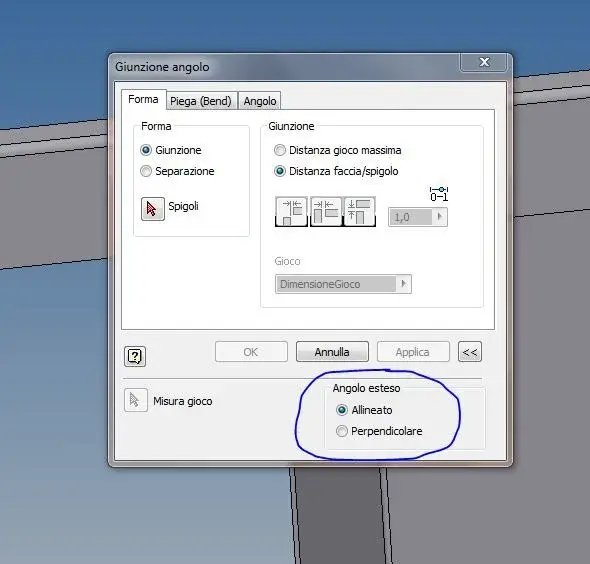Screen dimensions: 590x564
Task: Select Allineato under Angolo esteso
Action: [x=342, y=410]
